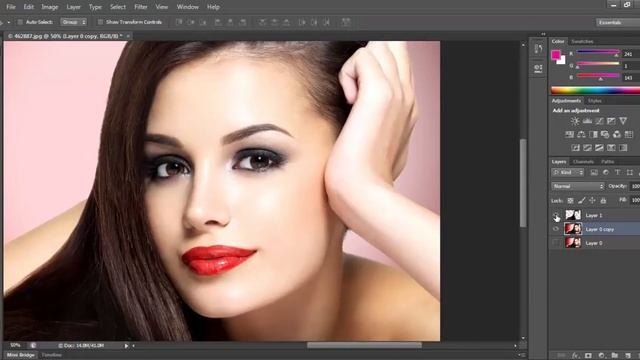
Task: Click the Create new group folder icon
Action: [x=615, y=356]
